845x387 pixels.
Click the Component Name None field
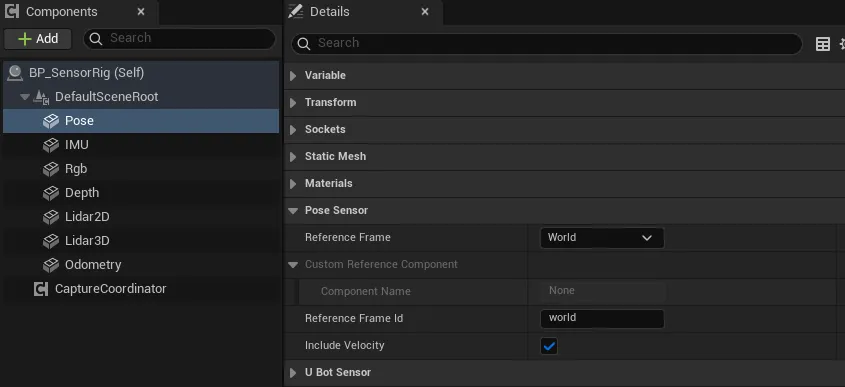click(602, 291)
